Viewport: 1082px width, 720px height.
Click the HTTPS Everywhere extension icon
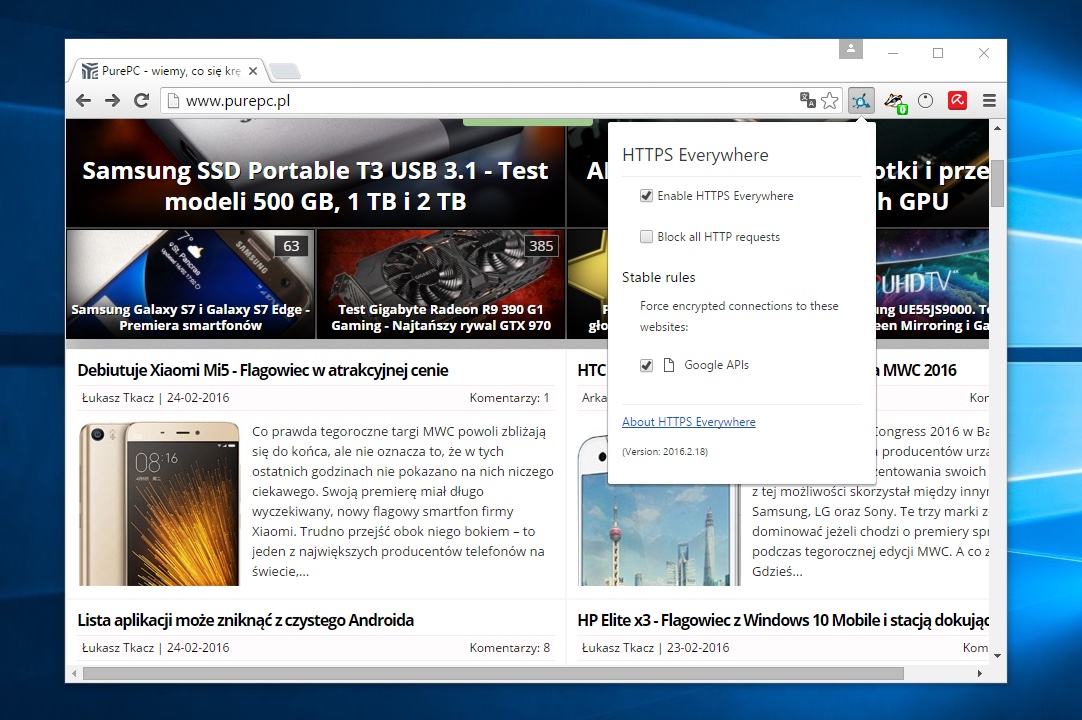coord(861,100)
